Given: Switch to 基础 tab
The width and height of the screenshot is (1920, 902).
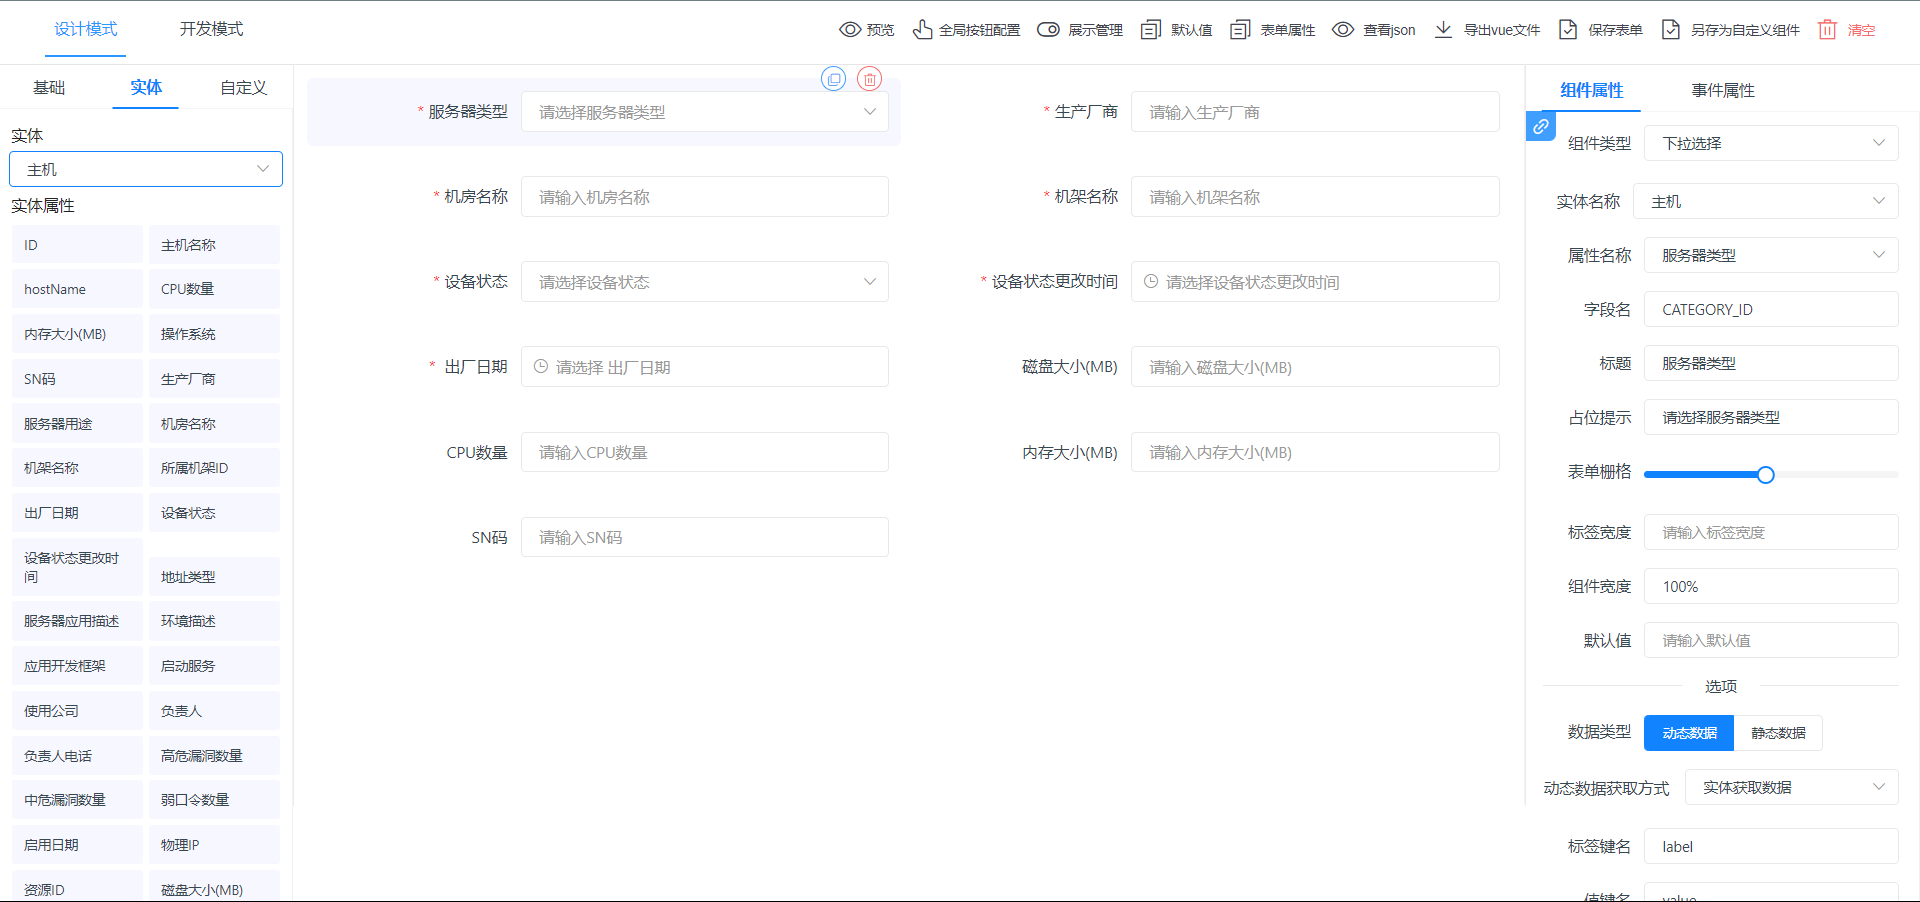Looking at the screenshot, I should (x=49, y=87).
